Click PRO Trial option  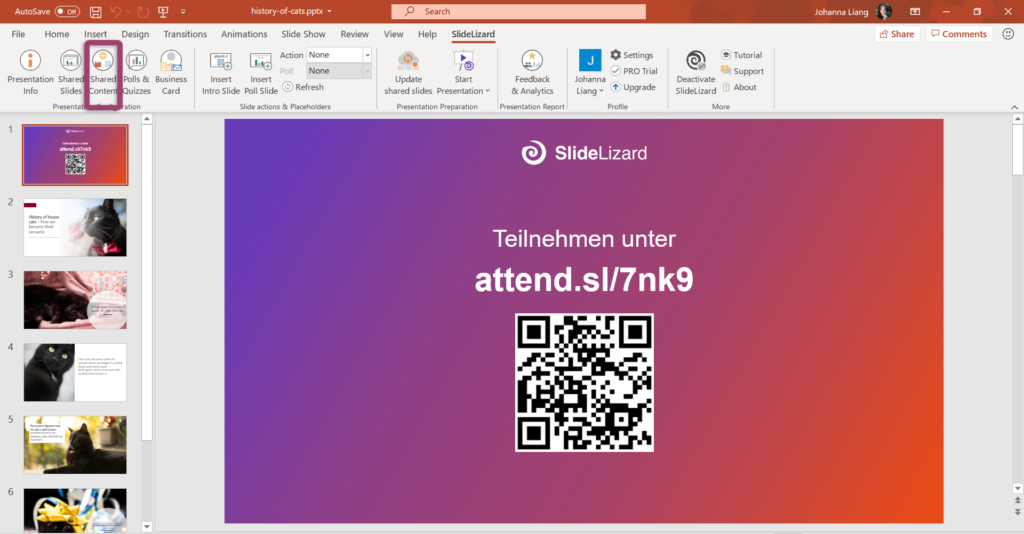[x=633, y=71]
